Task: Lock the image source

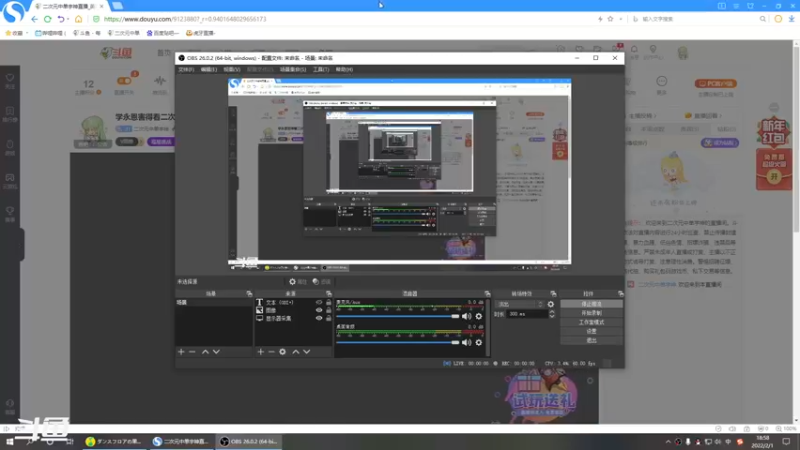Action: coord(329,310)
